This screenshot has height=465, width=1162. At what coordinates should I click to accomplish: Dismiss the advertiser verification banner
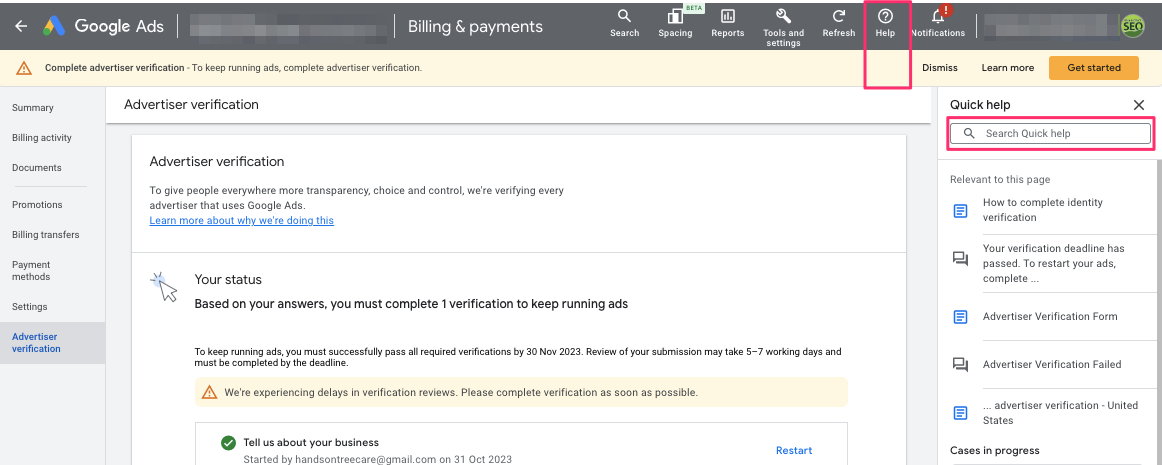pos(940,67)
